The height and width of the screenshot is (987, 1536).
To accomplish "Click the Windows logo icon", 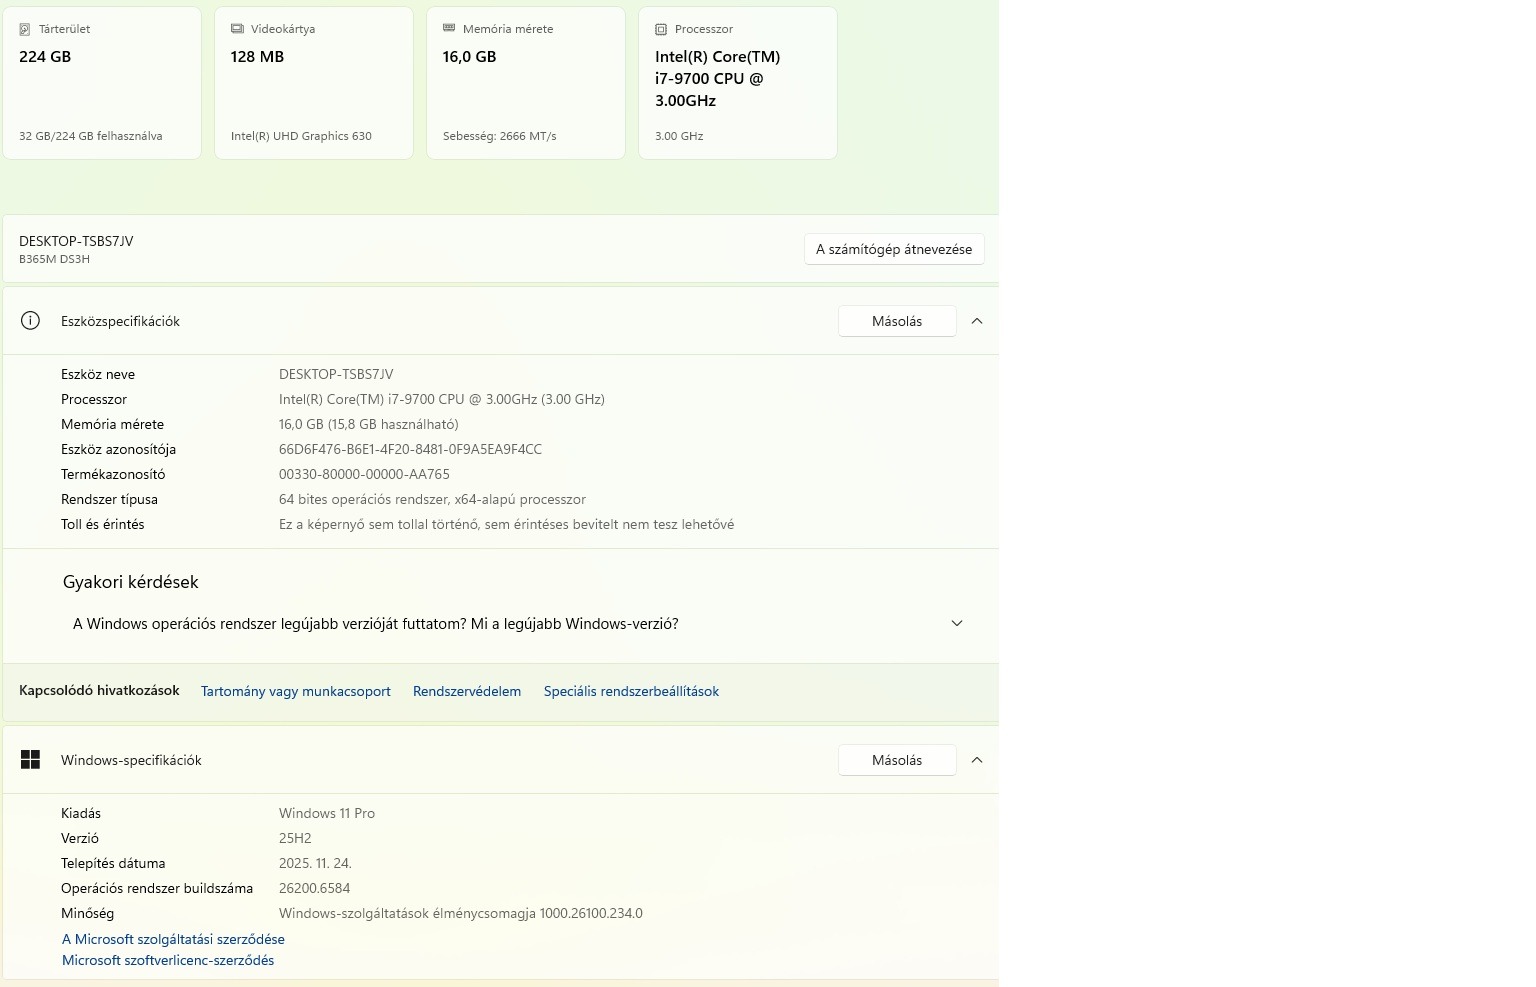I will [31, 760].
